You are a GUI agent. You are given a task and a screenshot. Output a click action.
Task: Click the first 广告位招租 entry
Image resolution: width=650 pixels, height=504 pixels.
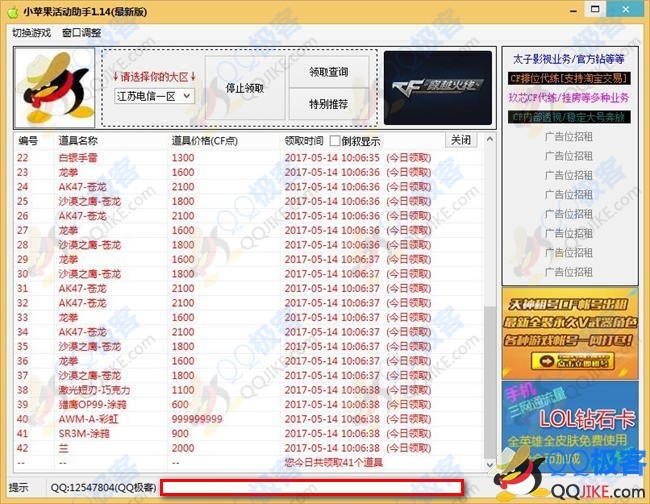coord(569,136)
